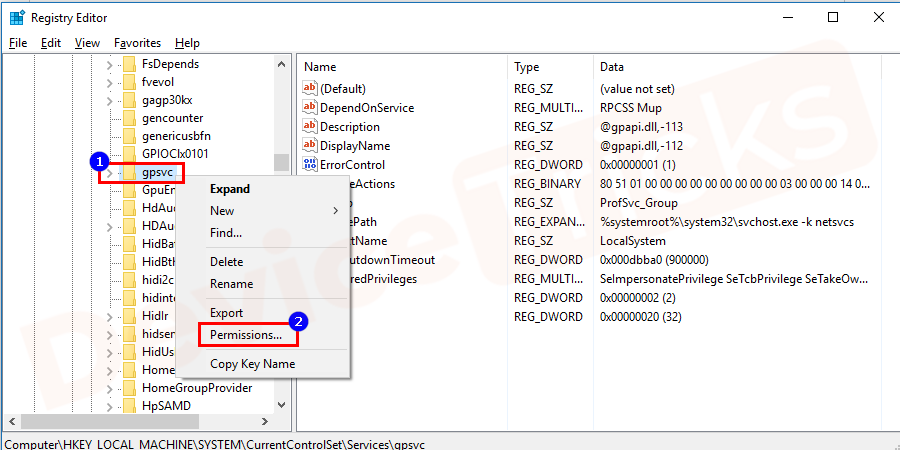Click the tree horizontal scrollbar thumb
Image resolution: width=900 pixels, height=450 pixels.
109,421
